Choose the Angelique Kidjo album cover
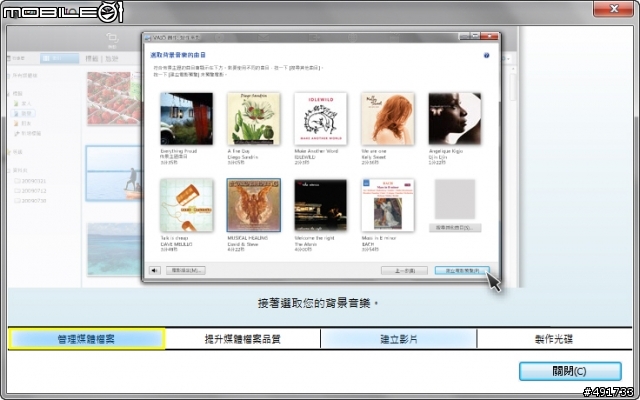The width and height of the screenshot is (640, 400). (455, 118)
